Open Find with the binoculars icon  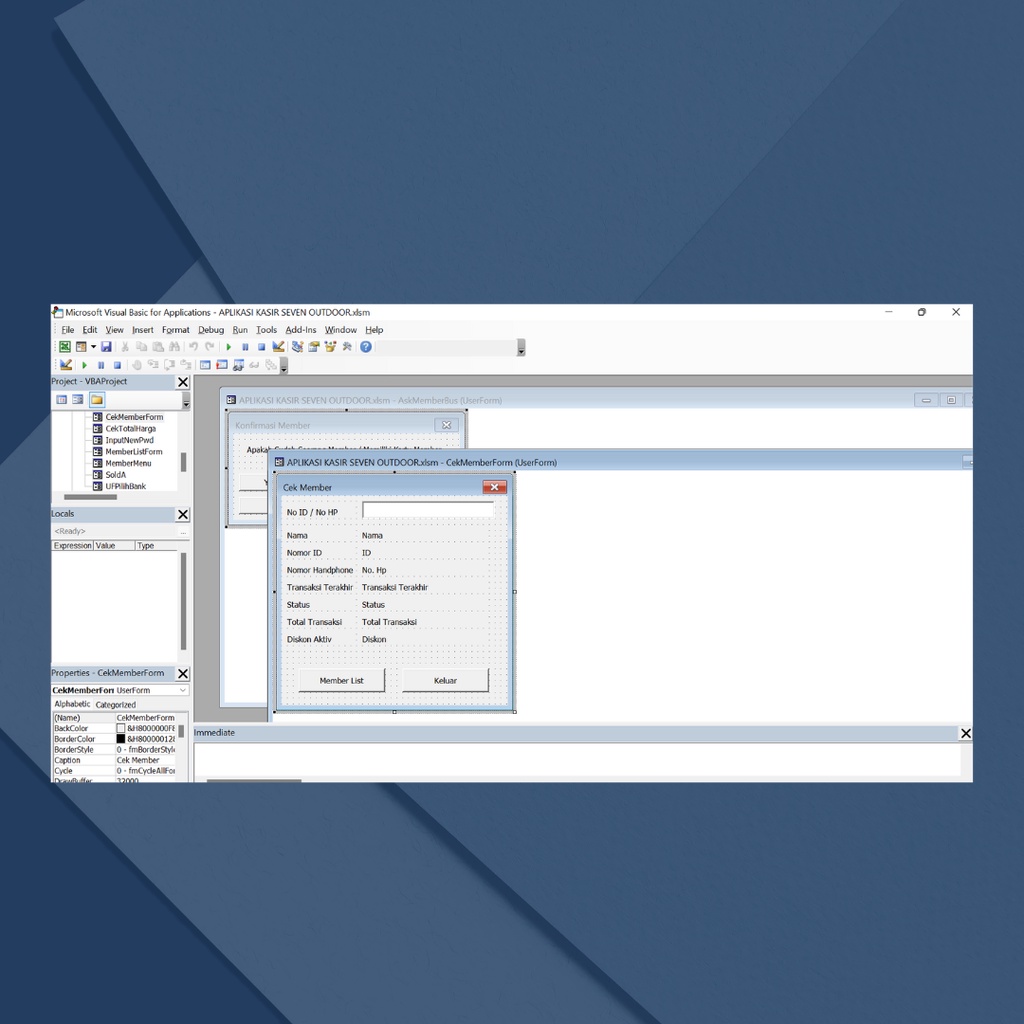tap(174, 347)
